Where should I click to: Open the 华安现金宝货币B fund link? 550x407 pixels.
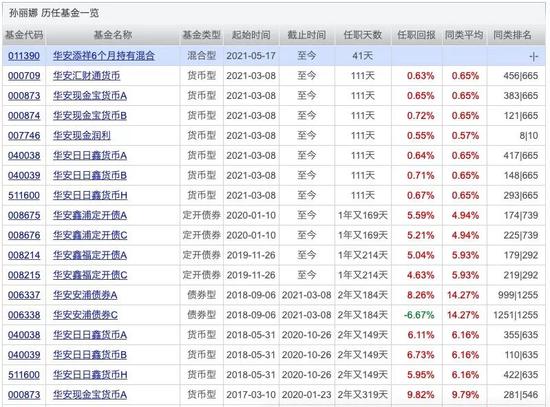click(x=90, y=116)
